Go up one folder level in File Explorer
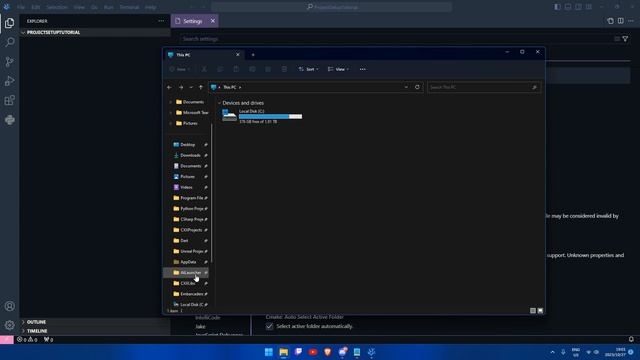 pyautogui.click(x=201, y=87)
